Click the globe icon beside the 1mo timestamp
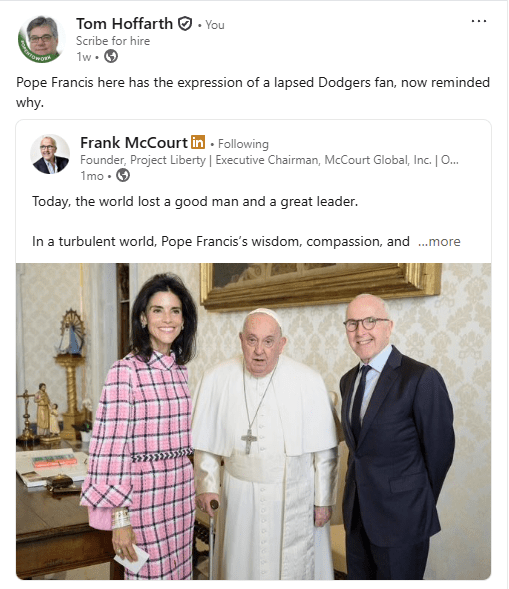The height and width of the screenshot is (589, 509). point(123,175)
